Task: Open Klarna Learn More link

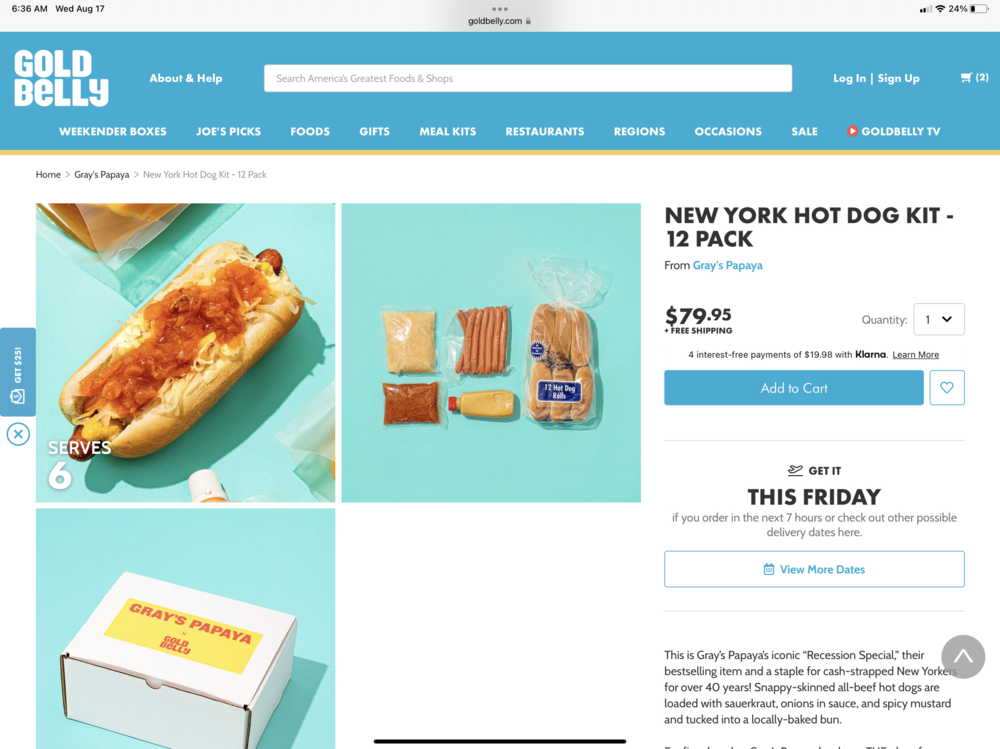Action: coord(915,355)
